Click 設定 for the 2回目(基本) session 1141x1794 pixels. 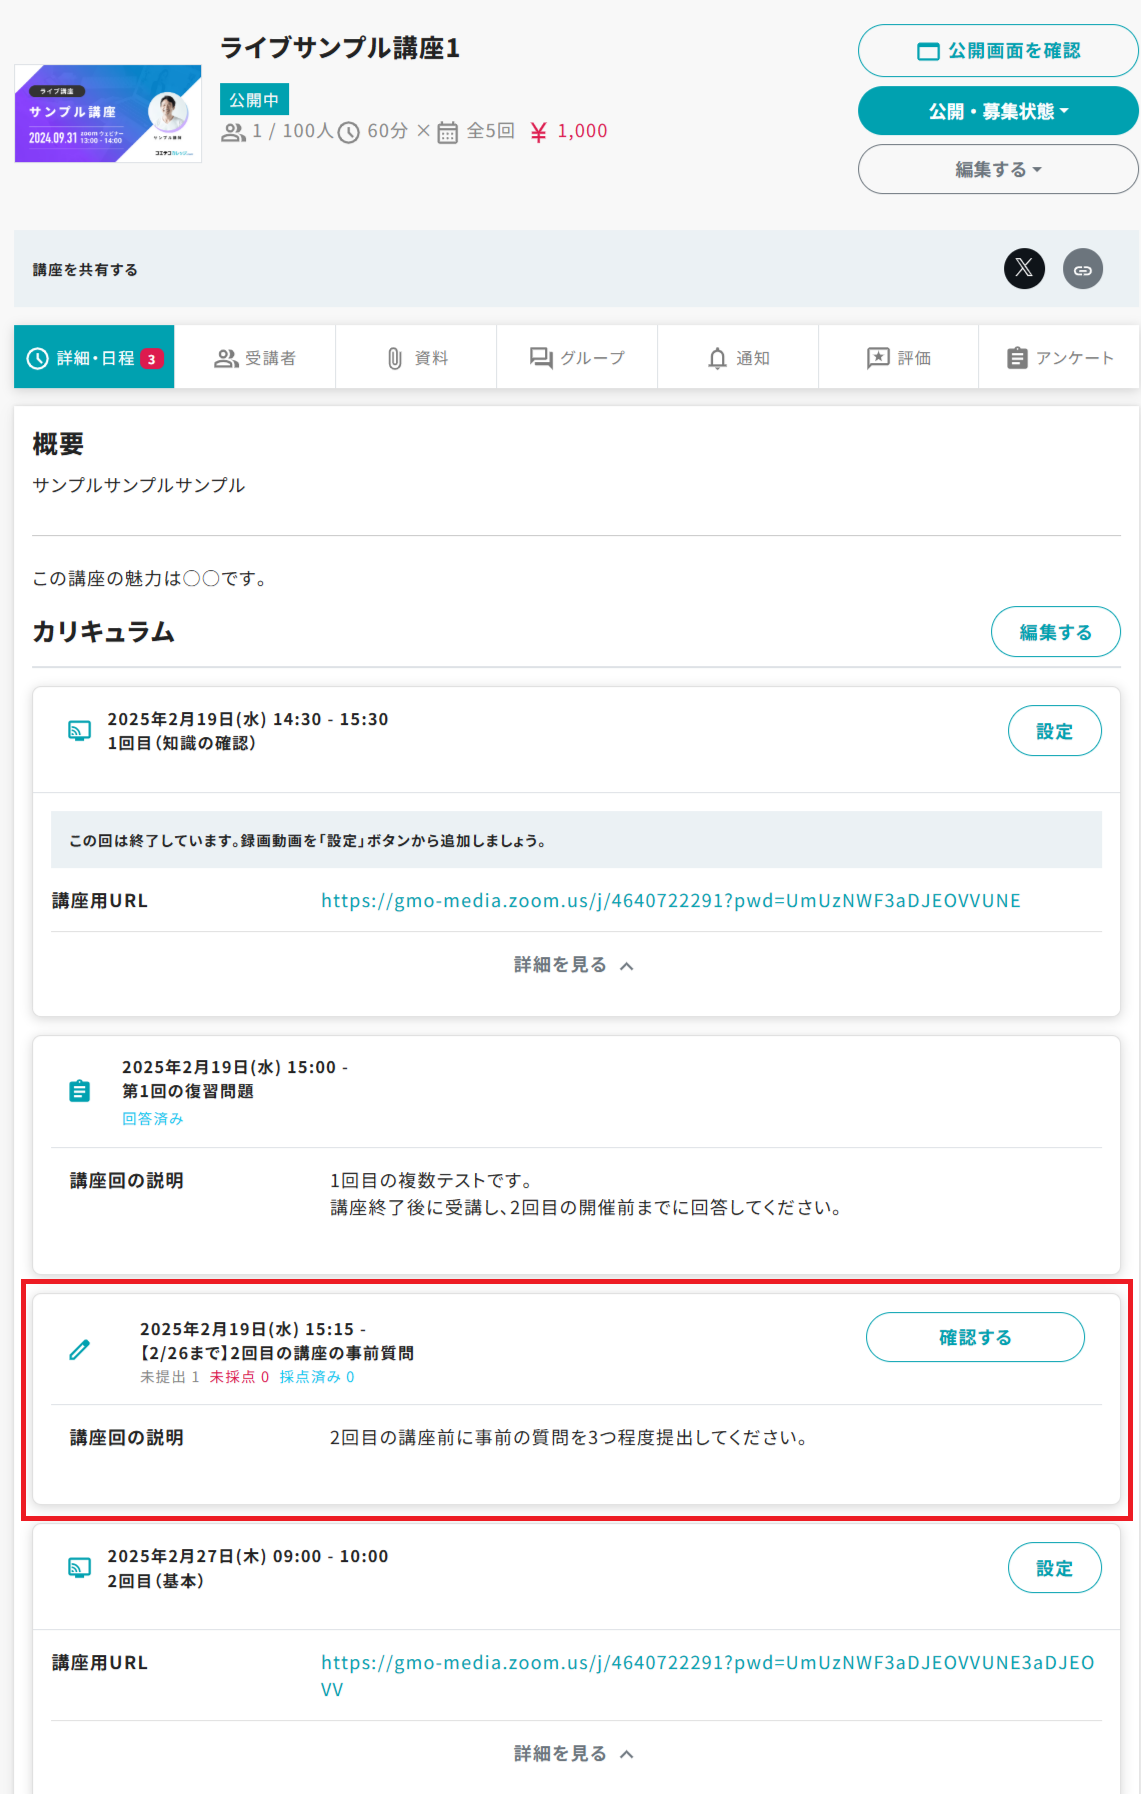(x=1054, y=1568)
